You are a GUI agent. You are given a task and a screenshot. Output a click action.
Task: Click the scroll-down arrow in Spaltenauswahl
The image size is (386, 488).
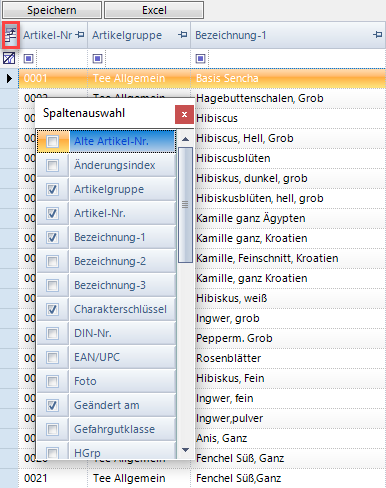coord(185,450)
